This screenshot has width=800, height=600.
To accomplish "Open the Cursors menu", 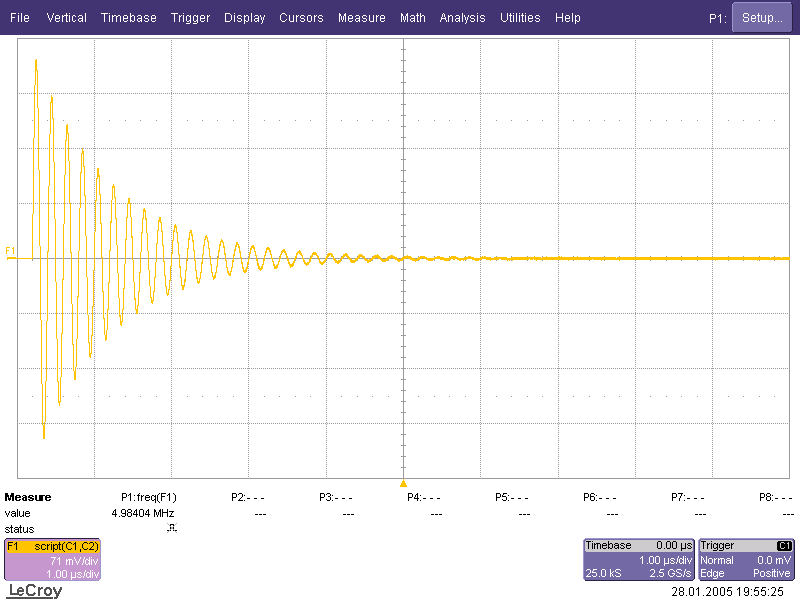I will pos(301,18).
